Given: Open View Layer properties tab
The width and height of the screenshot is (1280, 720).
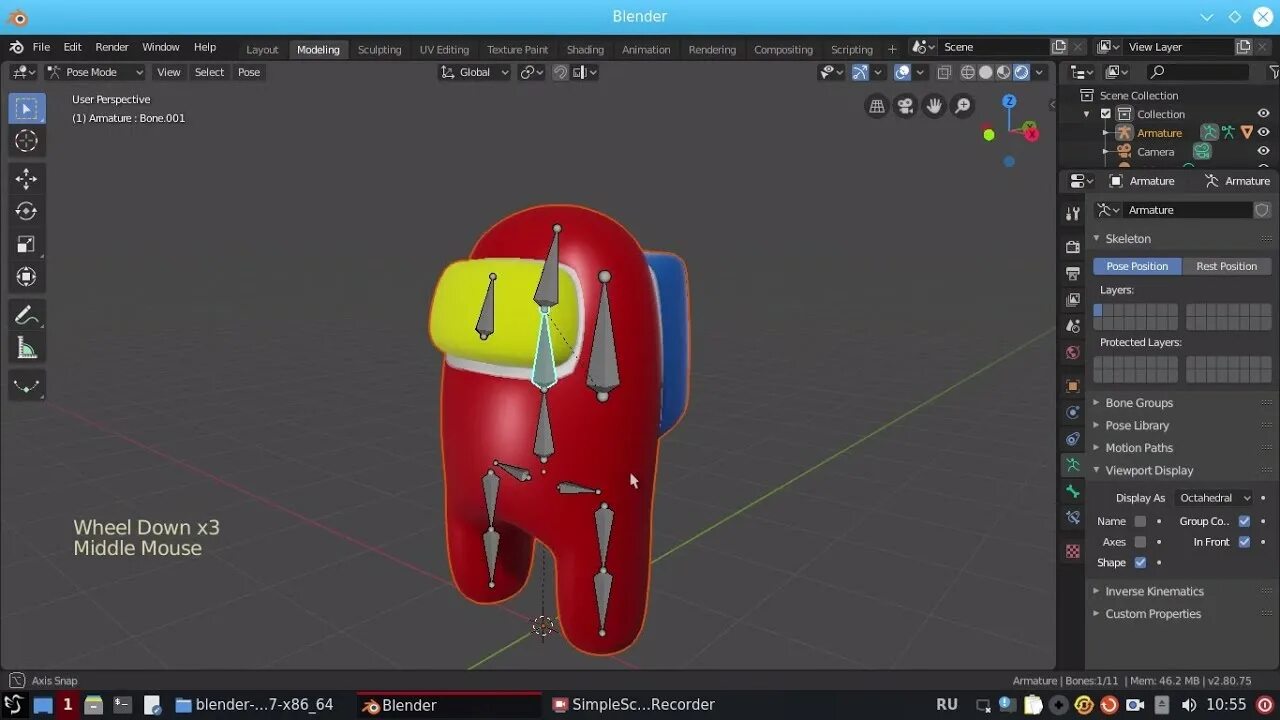Looking at the screenshot, I should tap(1073, 299).
